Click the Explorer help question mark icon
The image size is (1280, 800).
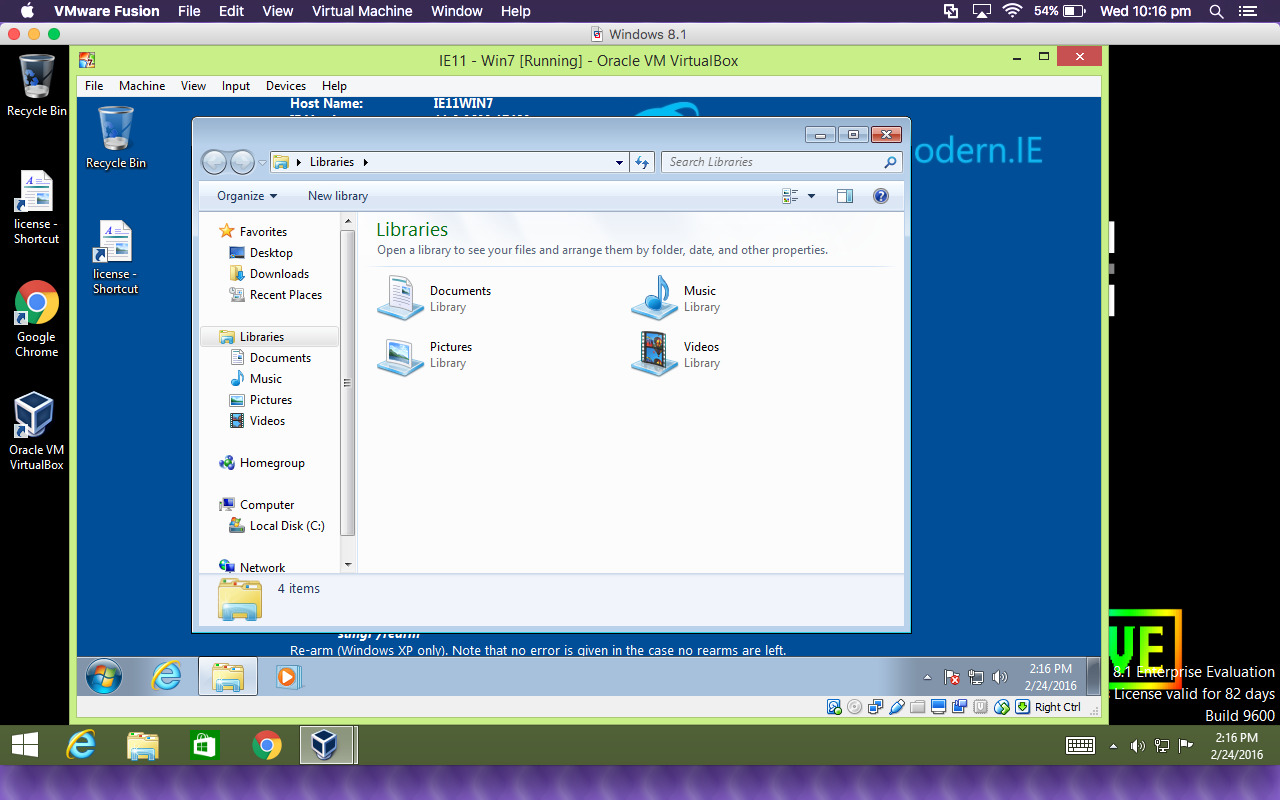[x=881, y=196]
